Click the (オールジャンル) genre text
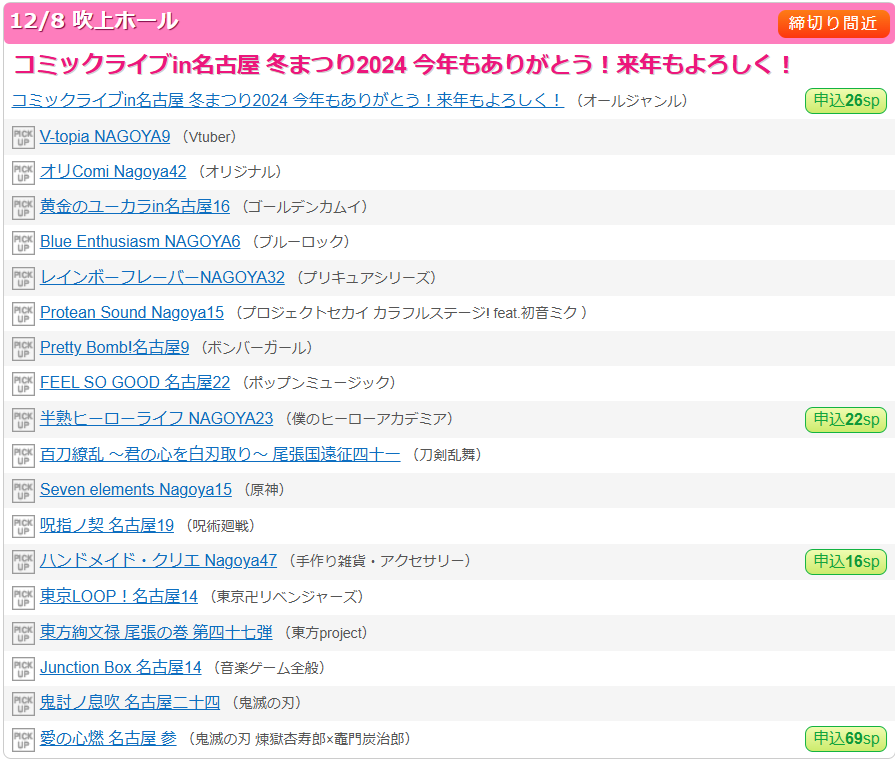Image resolution: width=895 pixels, height=762 pixels. click(x=632, y=101)
